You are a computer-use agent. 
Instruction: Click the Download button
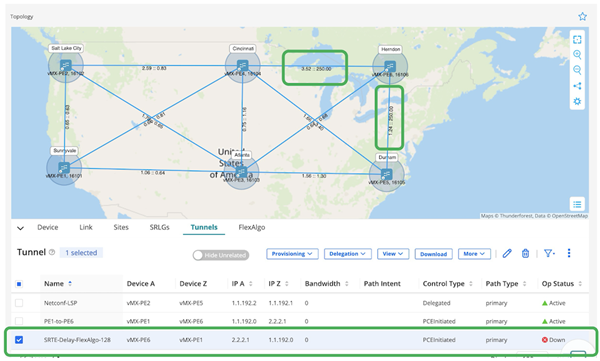pos(434,254)
